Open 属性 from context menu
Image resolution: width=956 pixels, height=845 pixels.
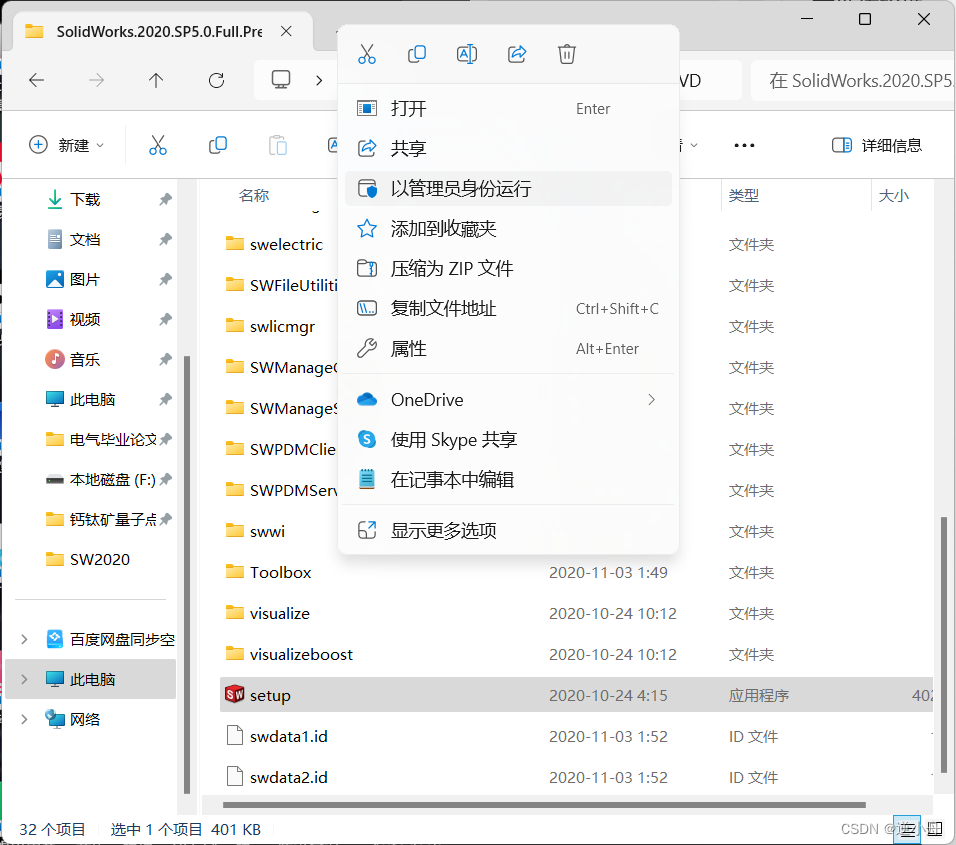508,349
